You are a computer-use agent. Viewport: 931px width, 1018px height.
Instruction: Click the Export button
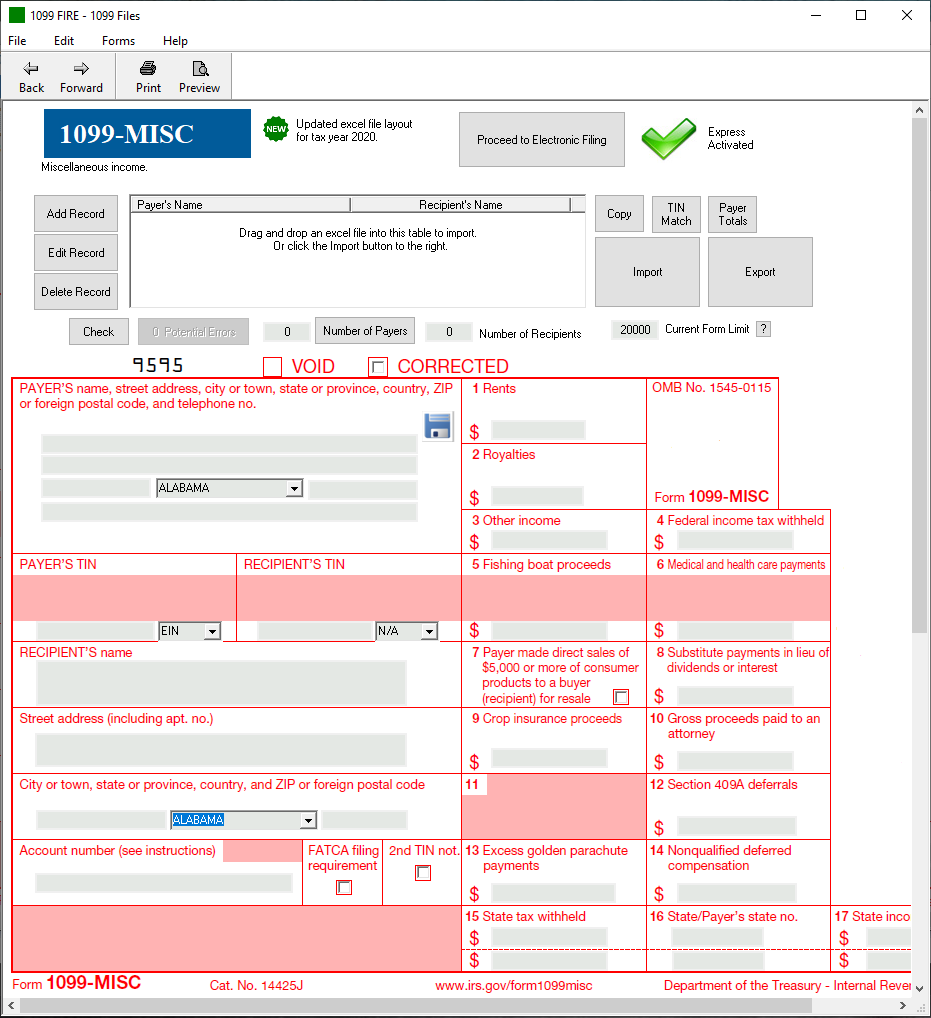[x=760, y=272]
